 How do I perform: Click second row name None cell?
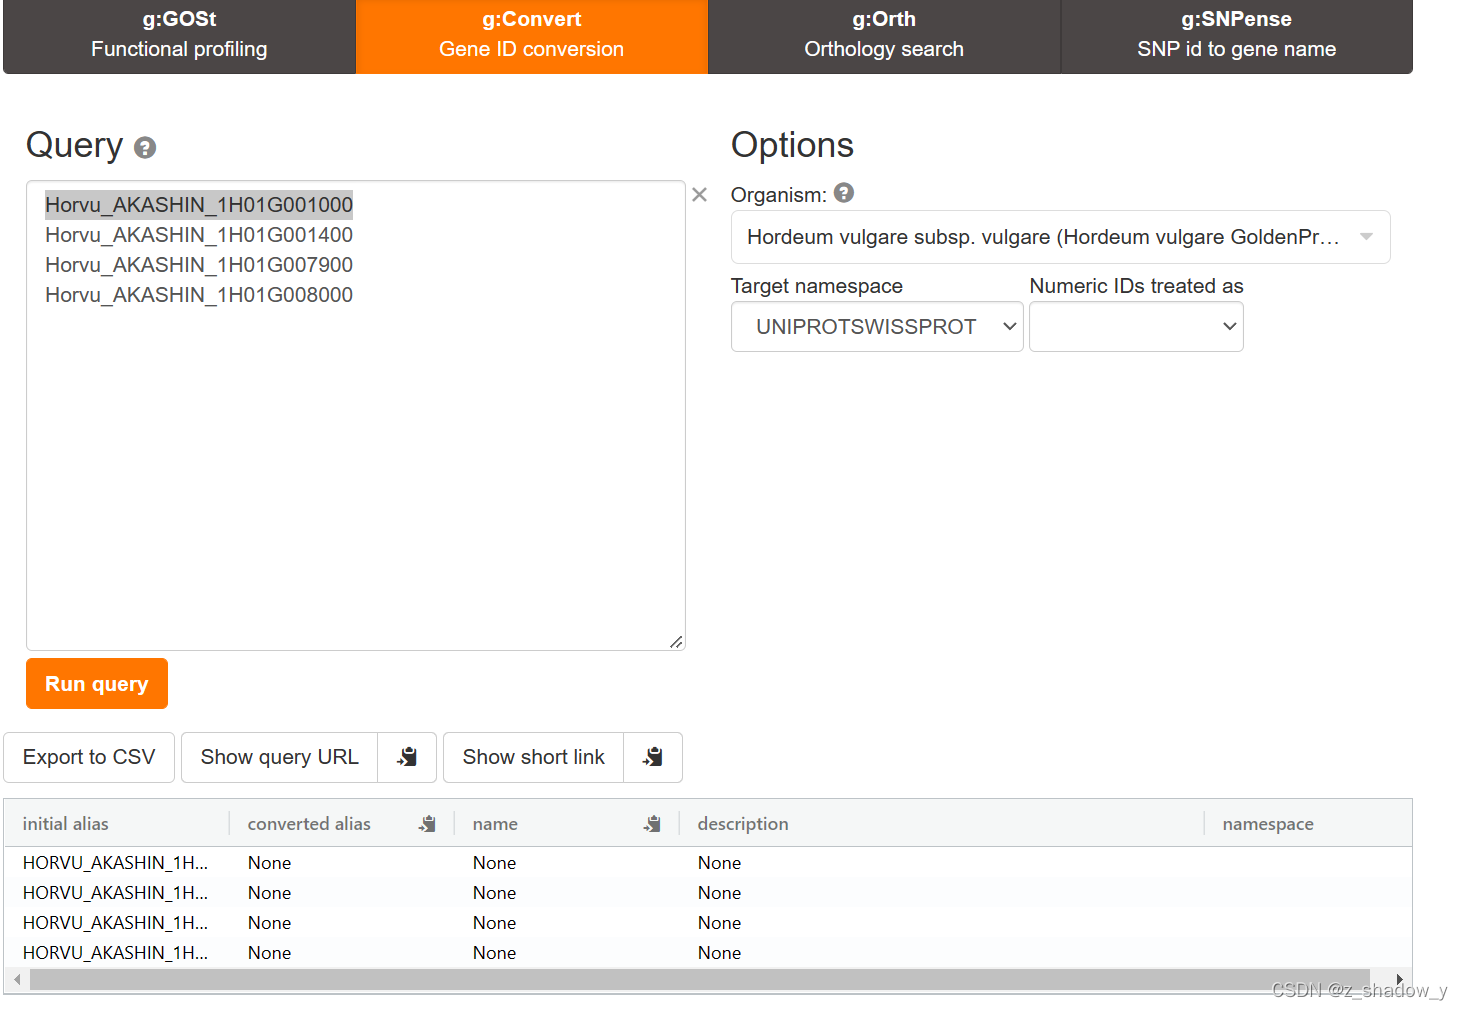tap(494, 893)
